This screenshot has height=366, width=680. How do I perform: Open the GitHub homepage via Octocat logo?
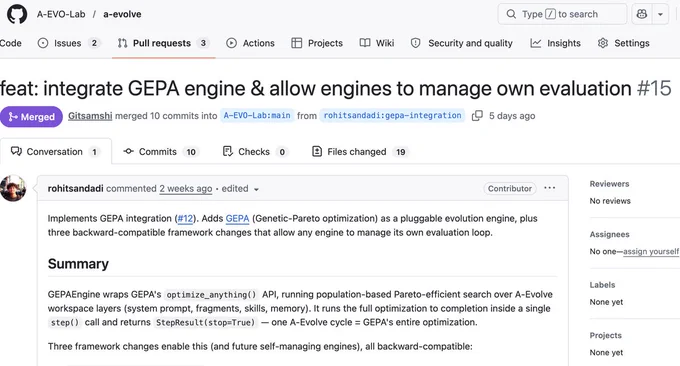pyautogui.click(x=17, y=14)
